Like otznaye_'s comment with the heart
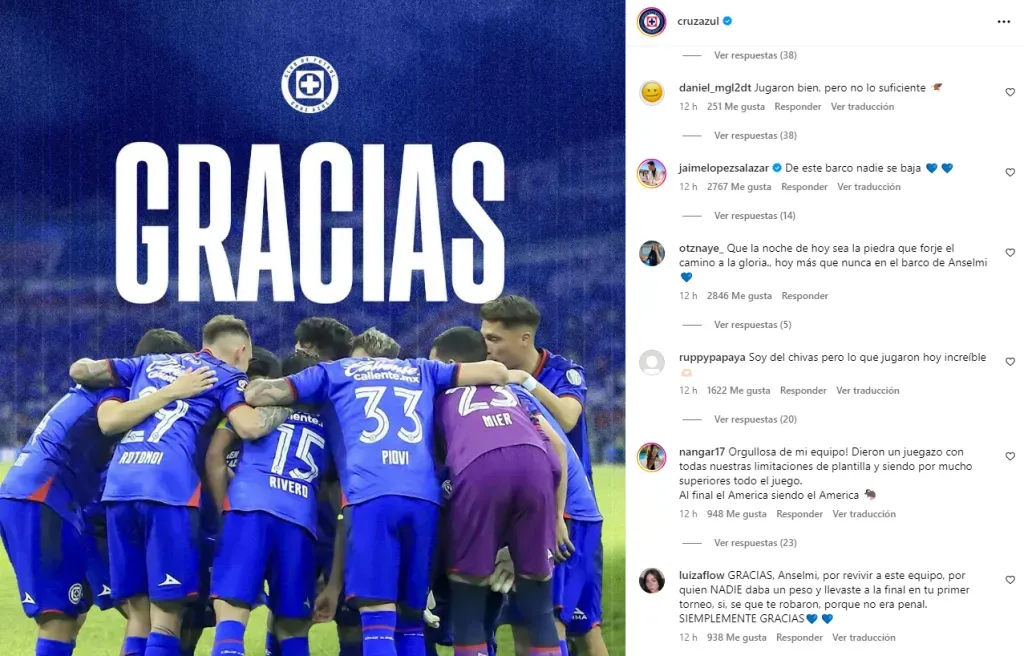The image size is (1024, 656). (1010, 253)
